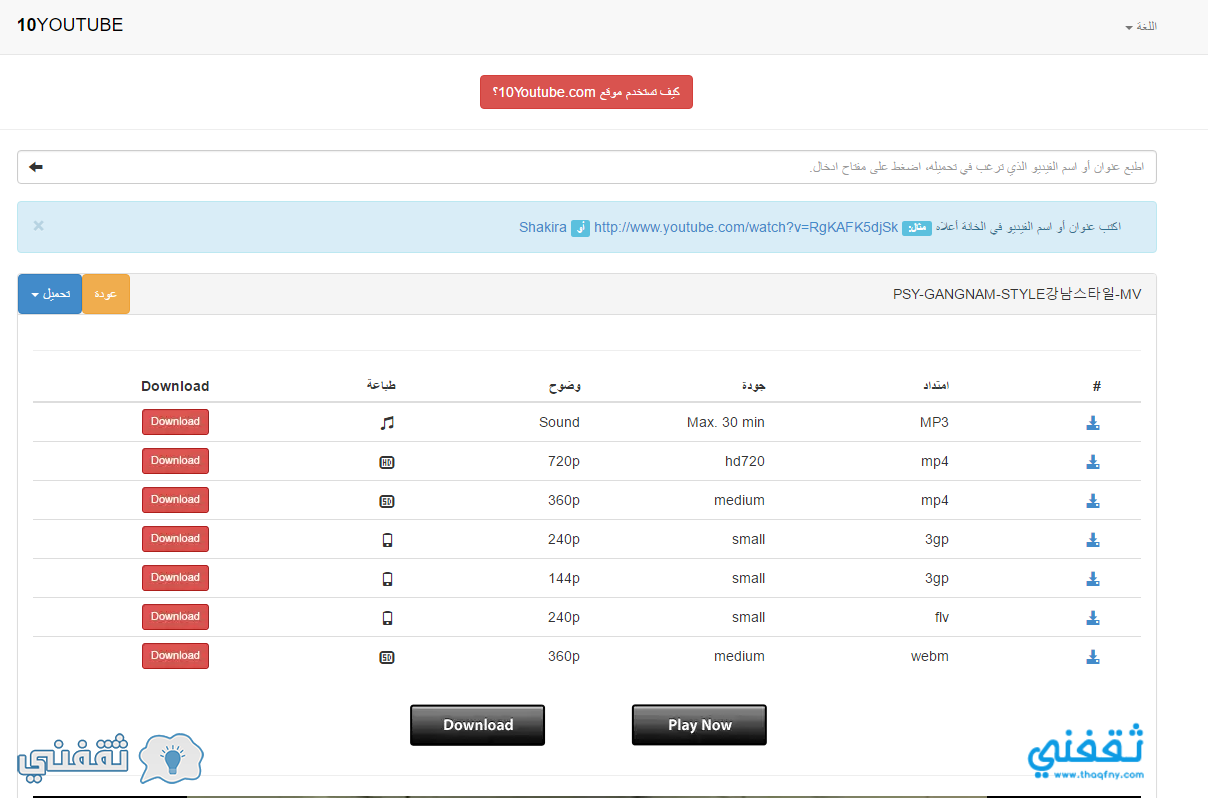Screen dimensions: 1208x798
Task: Click the Max. 30 min cell
Action: 726,422
